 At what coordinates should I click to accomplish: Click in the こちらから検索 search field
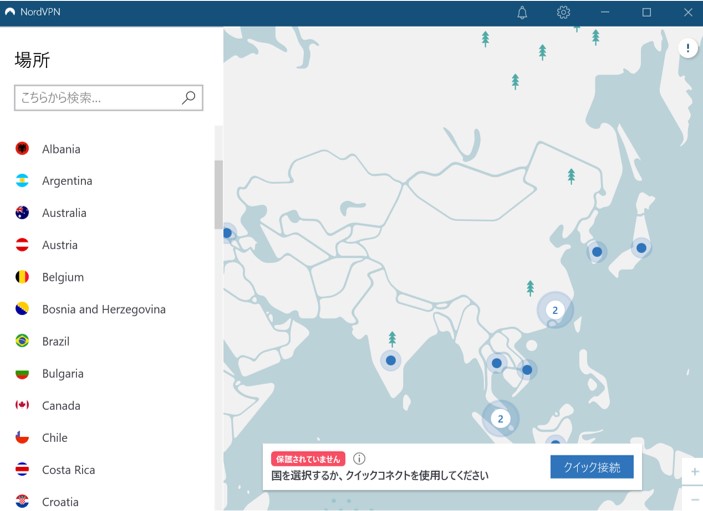[x=98, y=98]
